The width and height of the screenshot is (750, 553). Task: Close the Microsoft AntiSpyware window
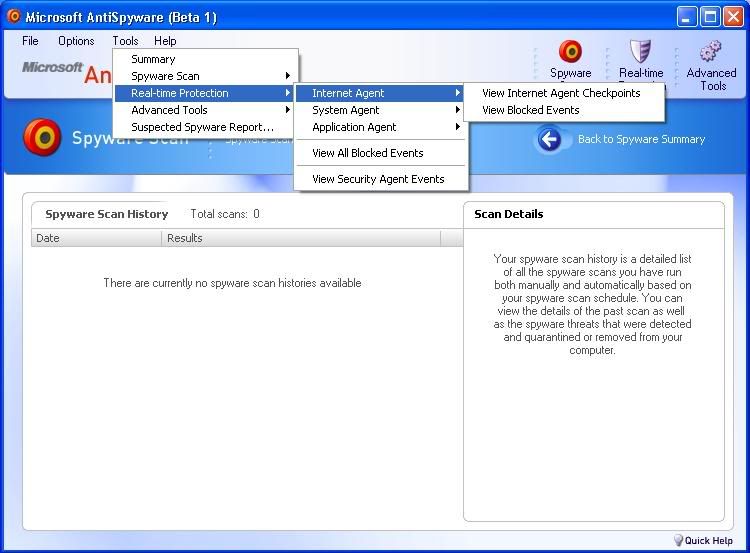[x=733, y=17]
